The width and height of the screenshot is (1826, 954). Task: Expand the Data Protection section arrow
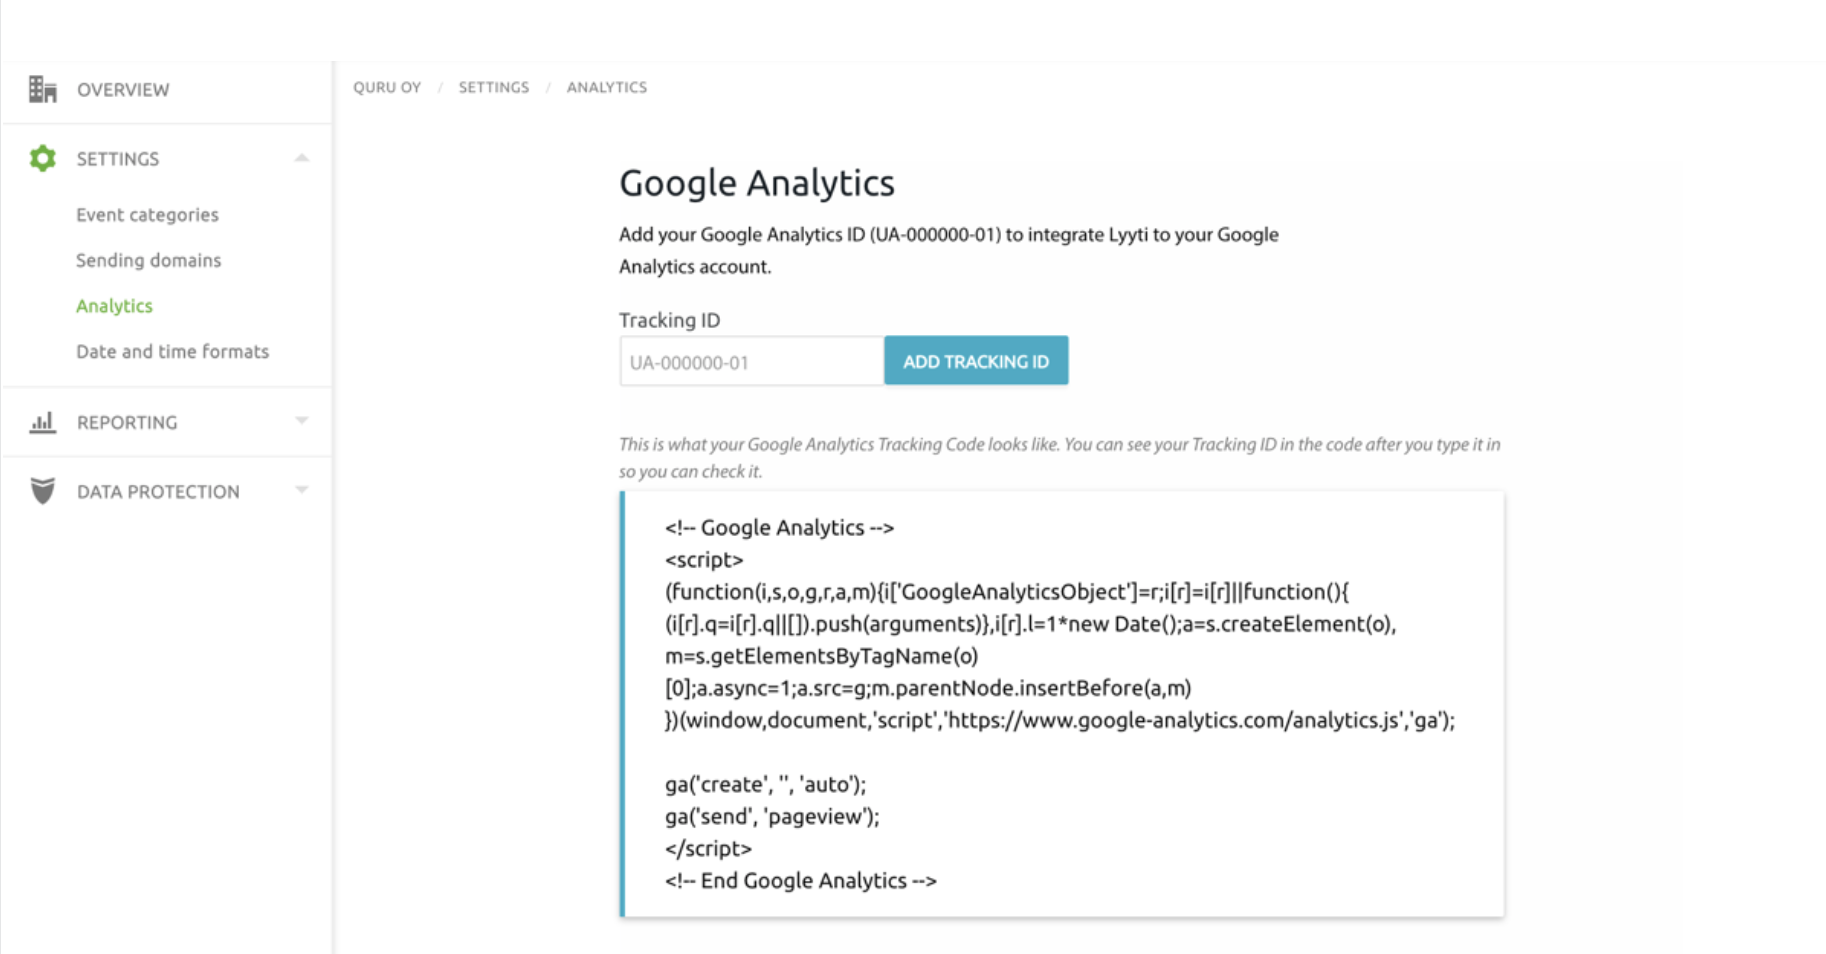302,490
